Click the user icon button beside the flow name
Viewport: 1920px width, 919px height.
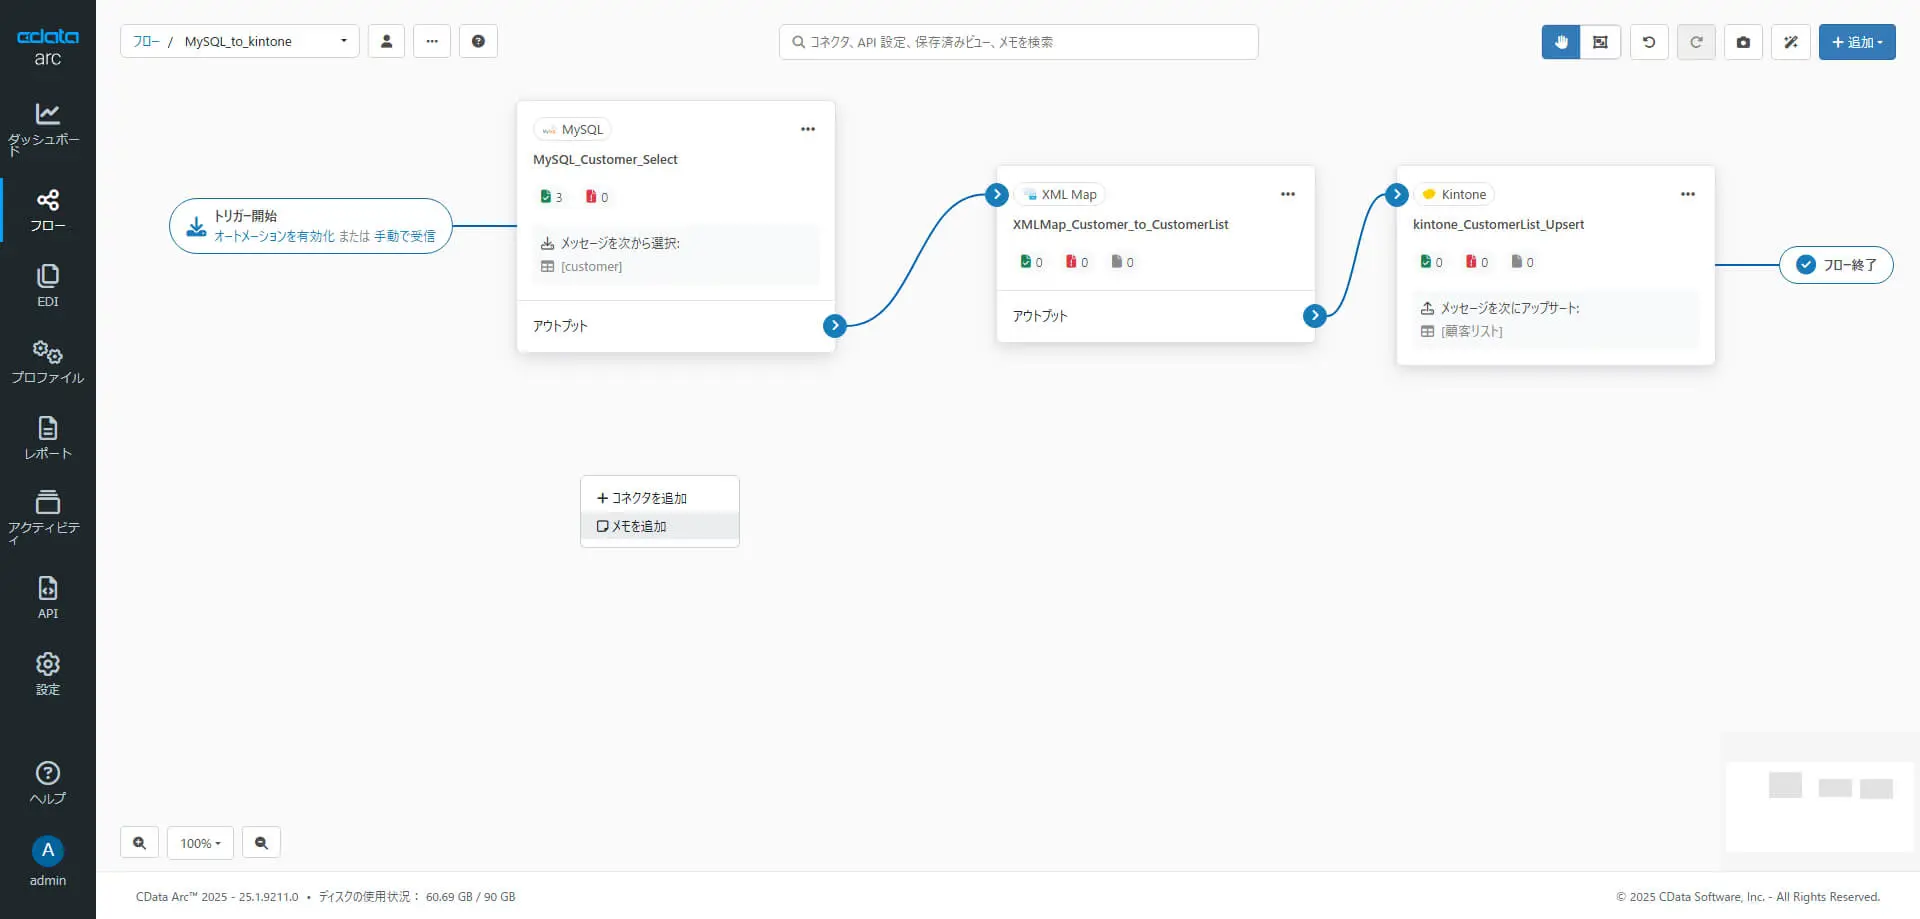(386, 41)
